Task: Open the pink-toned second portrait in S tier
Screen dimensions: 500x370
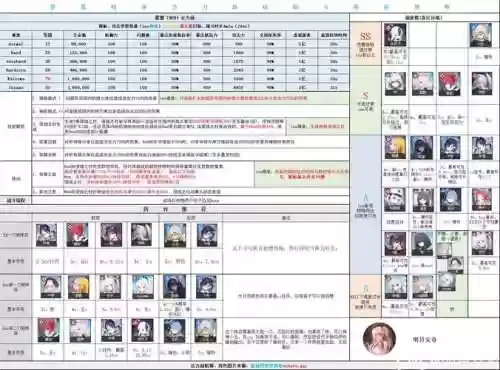Action: (x=422, y=84)
